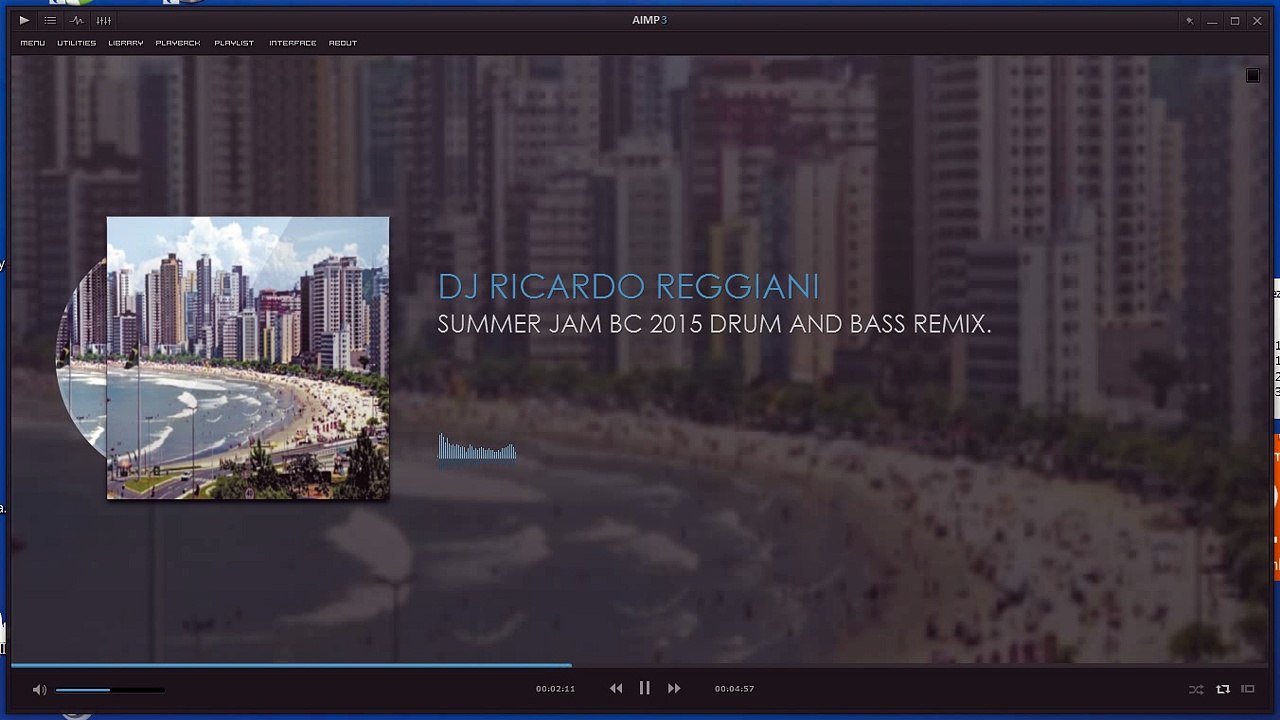Image resolution: width=1280 pixels, height=720 pixels.
Task: Skip to the previous track
Action: (616, 688)
